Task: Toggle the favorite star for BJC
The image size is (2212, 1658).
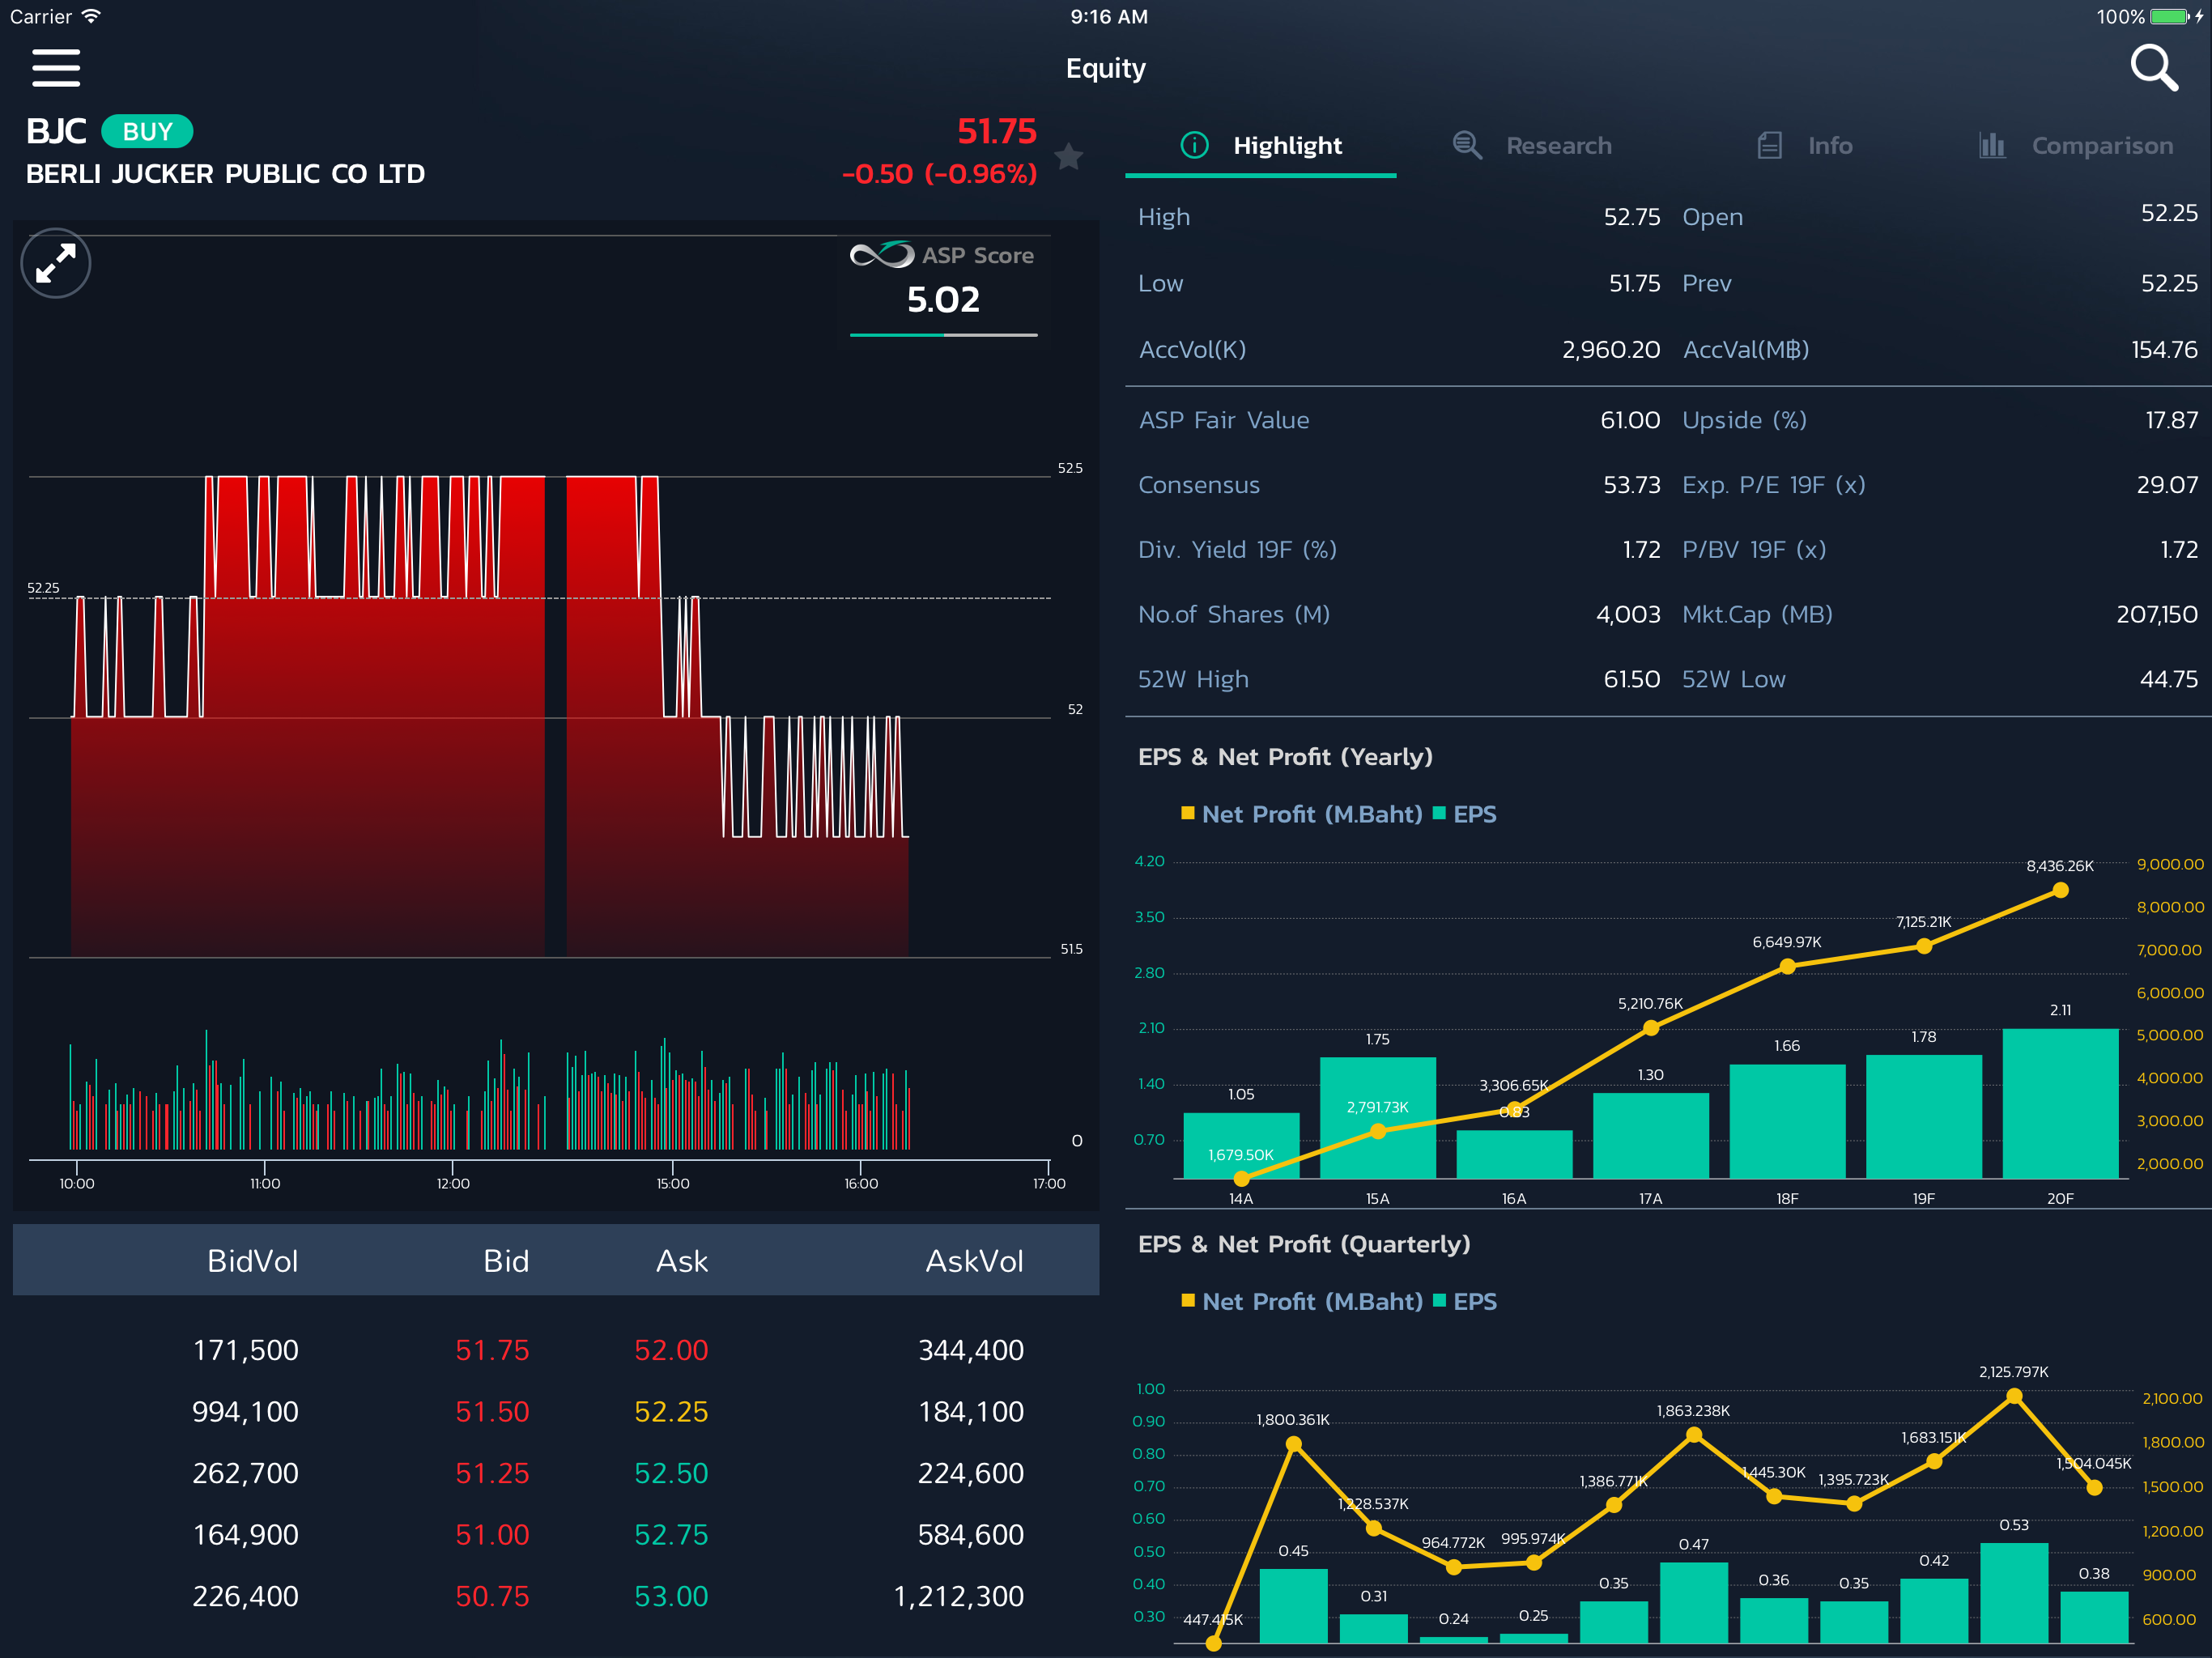Action: click(1069, 156)
